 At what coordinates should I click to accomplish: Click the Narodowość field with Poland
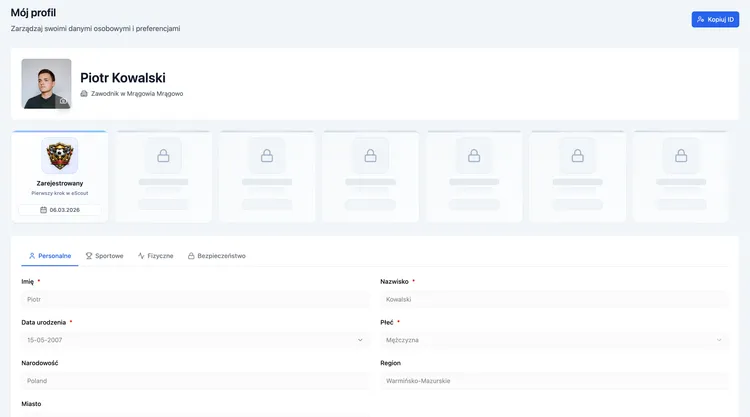coord(195,381)
